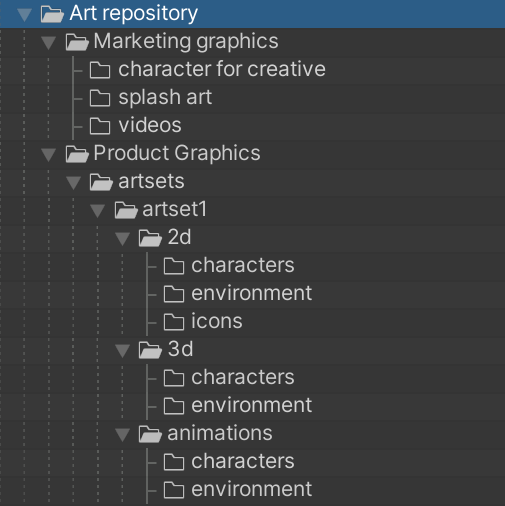Select environment under the 3d folder
This screenshot has height=506, width=505.
252,405
